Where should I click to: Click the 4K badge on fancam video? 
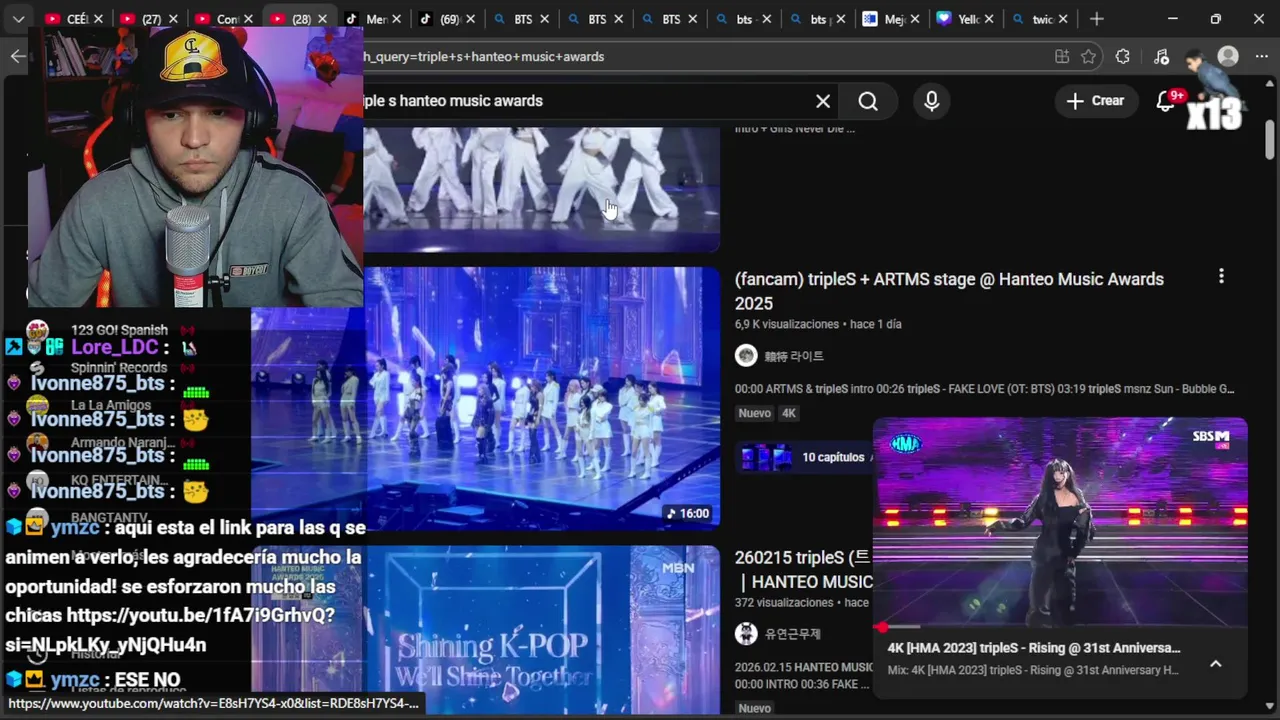click(789, 413)
